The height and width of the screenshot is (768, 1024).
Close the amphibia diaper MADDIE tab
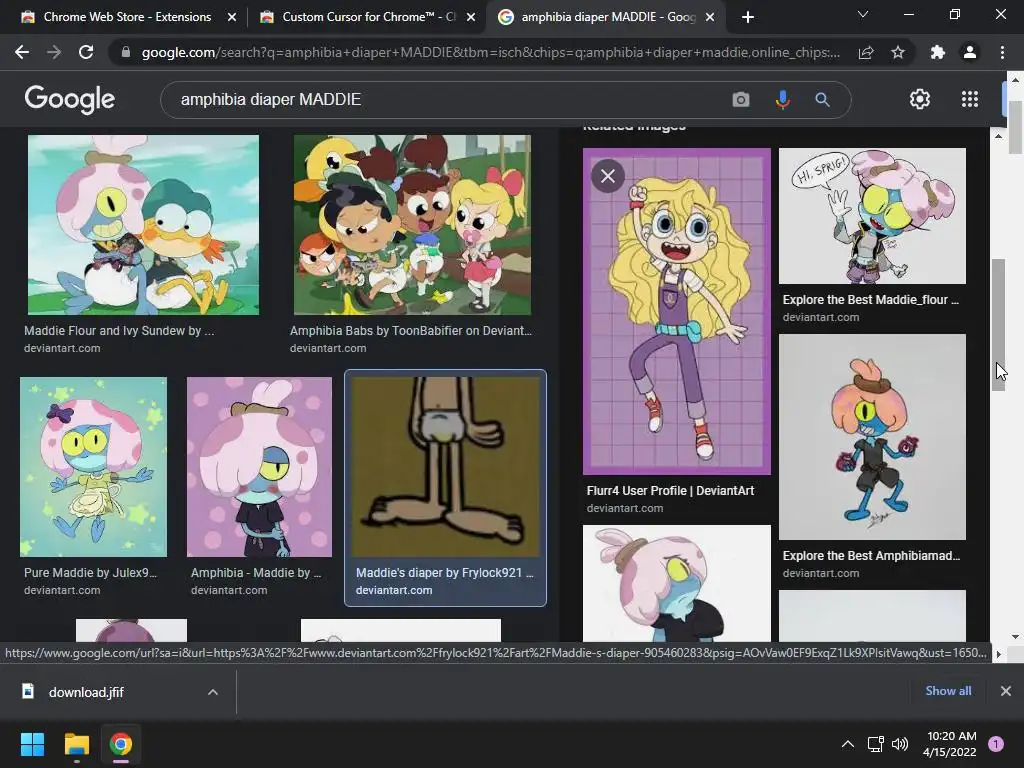pos(711,17)
